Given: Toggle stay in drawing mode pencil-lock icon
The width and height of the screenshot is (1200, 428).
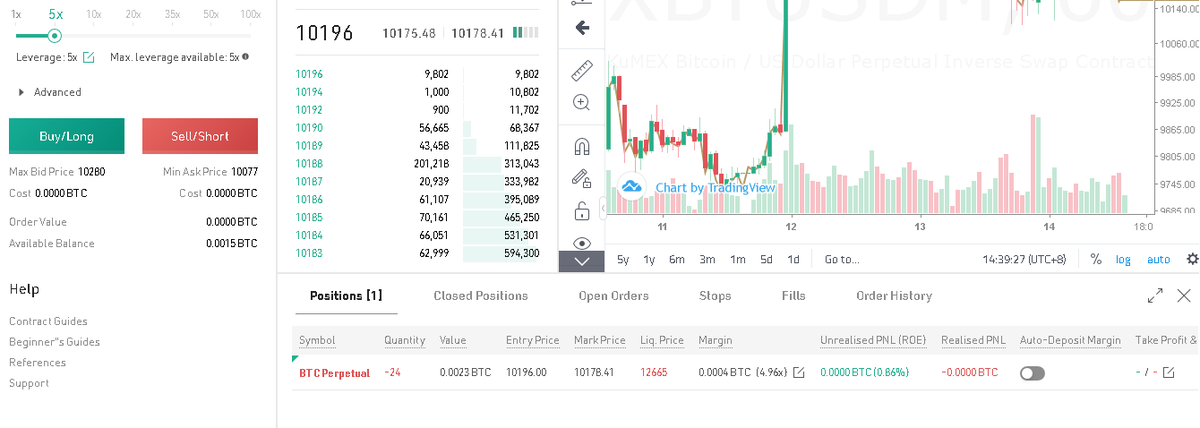Looking at the screenshot, I should [582, 179].
